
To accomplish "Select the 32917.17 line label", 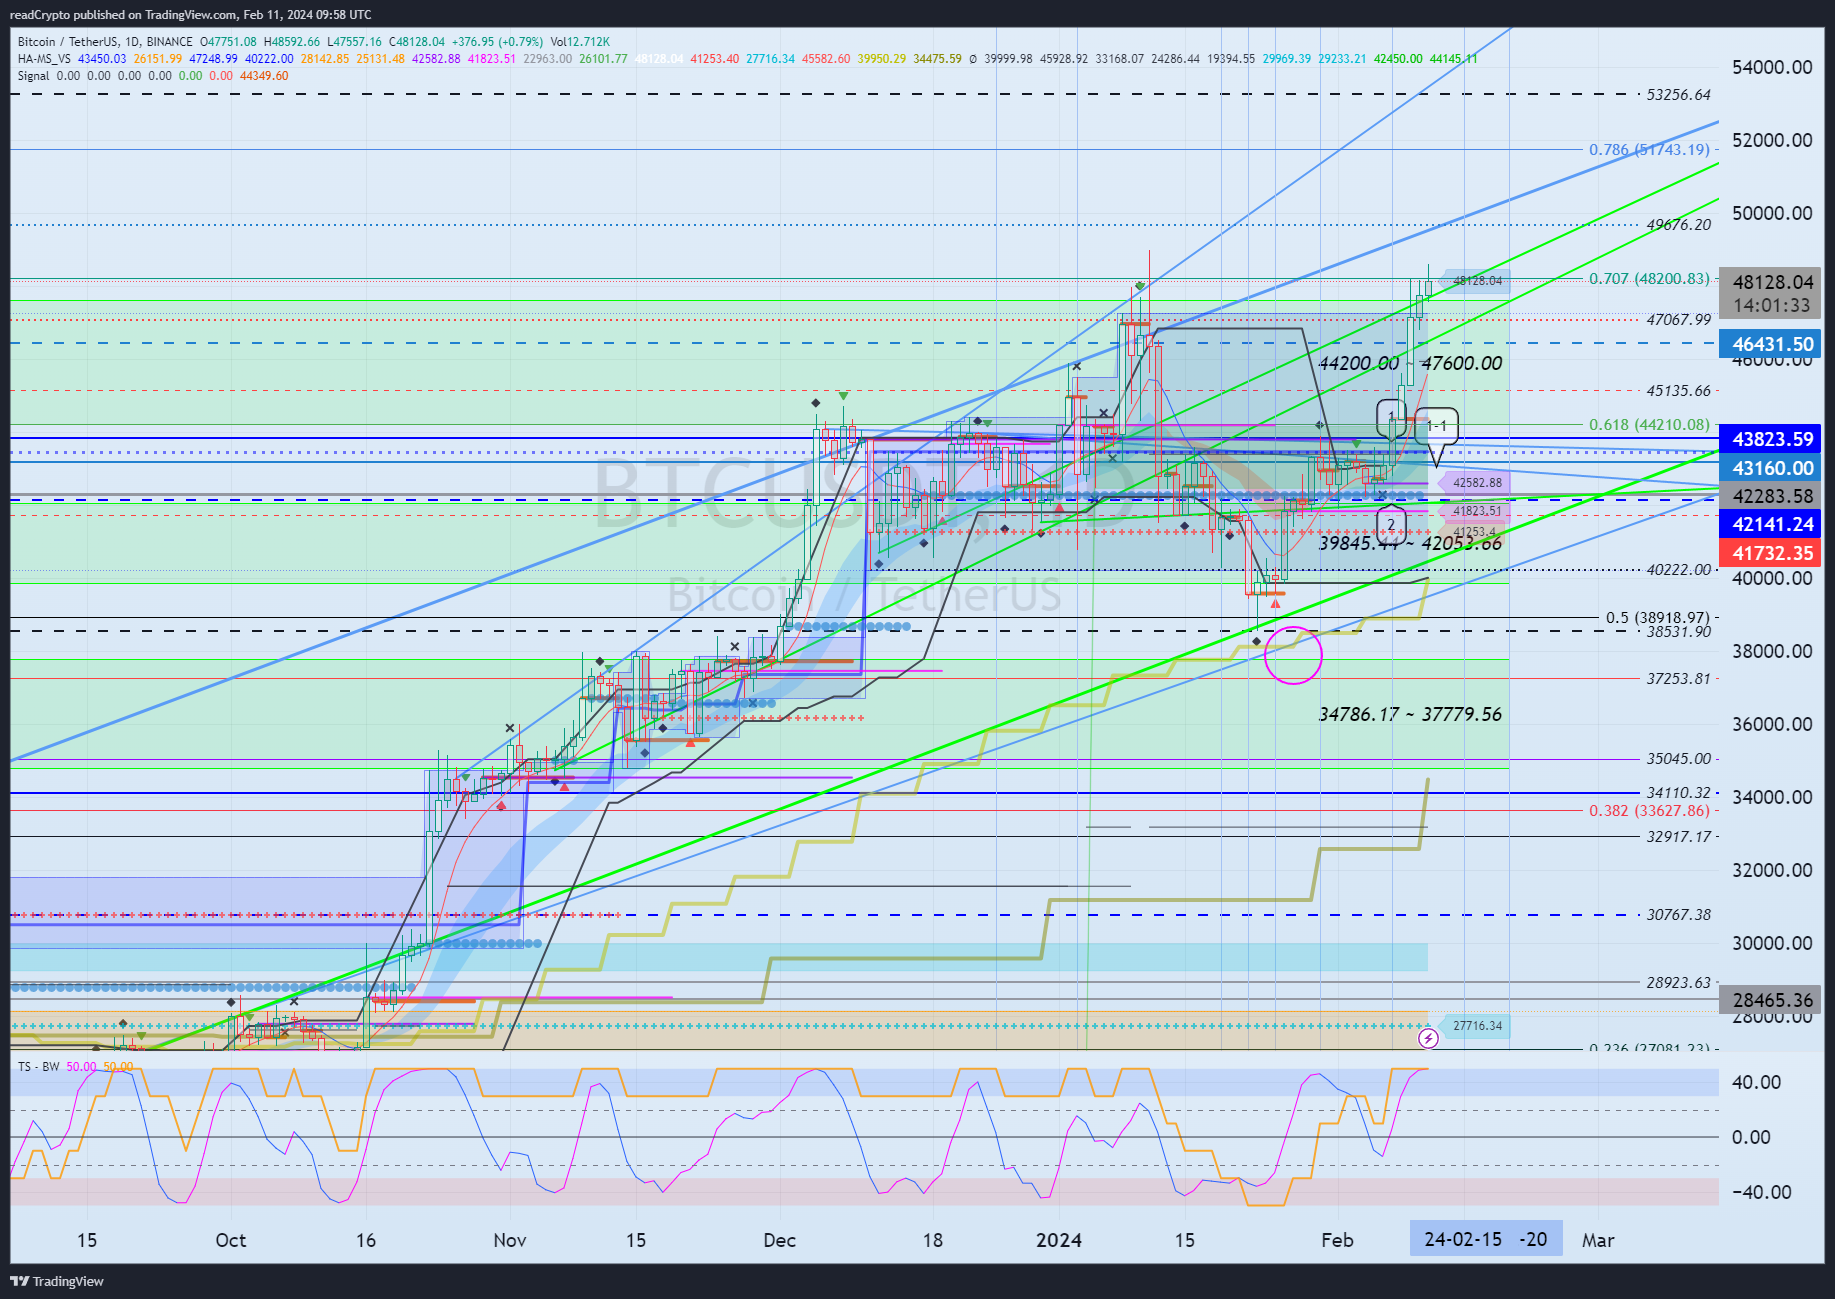I will coord(1678,837).
